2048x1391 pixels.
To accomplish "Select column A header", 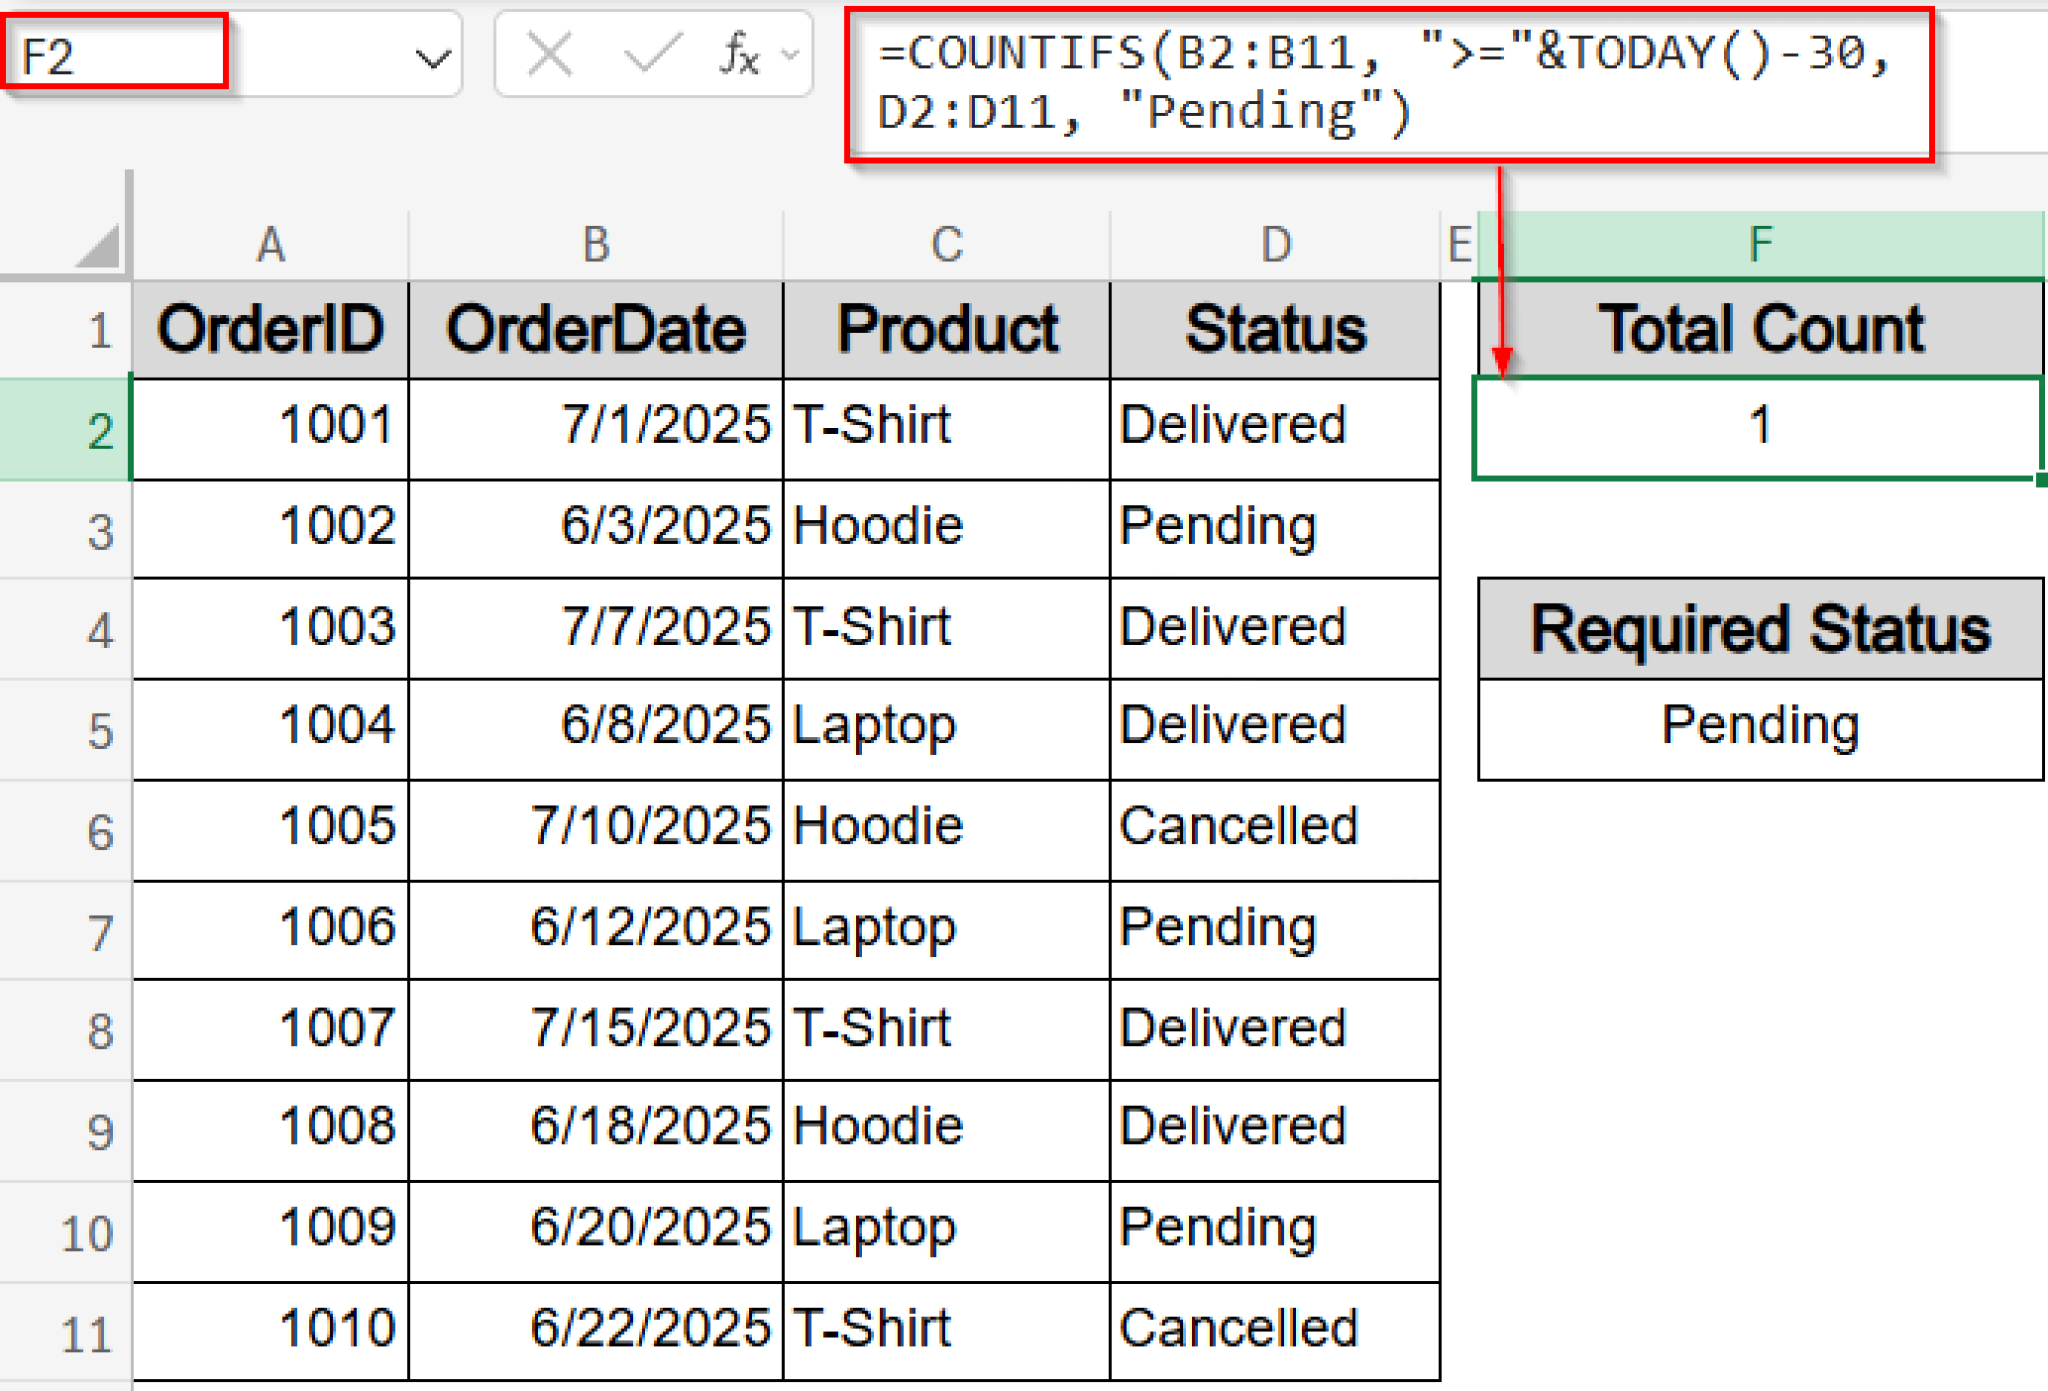I will [270, 243].
